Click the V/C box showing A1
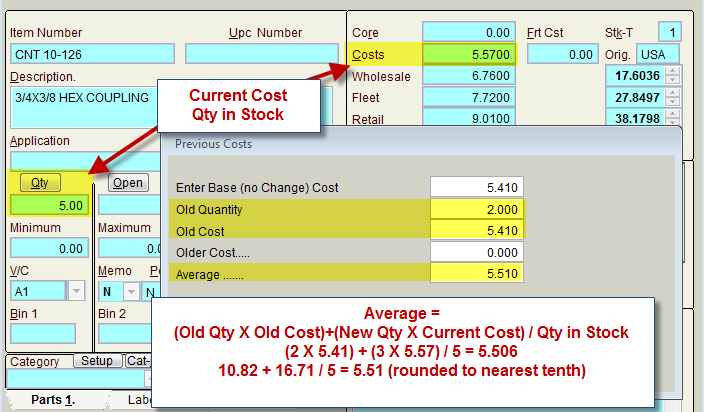Screen dimensions: 704x412 [38, 291]
